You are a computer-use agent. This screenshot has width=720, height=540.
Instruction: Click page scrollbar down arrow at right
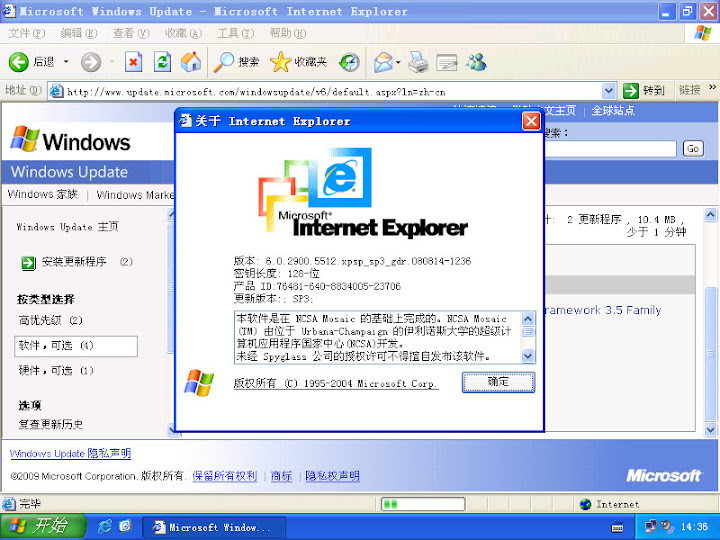click(710, 430)
